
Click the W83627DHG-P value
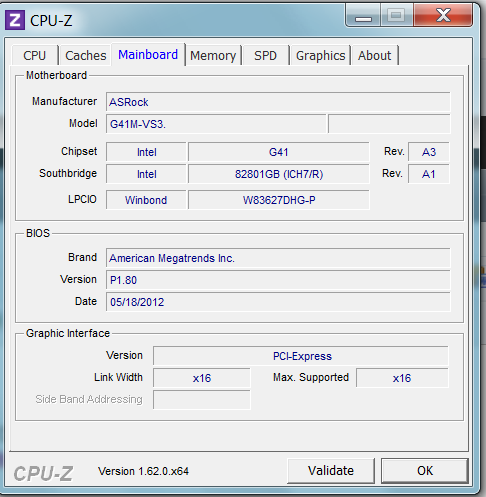pyautogui.click(x=279, y=200)
